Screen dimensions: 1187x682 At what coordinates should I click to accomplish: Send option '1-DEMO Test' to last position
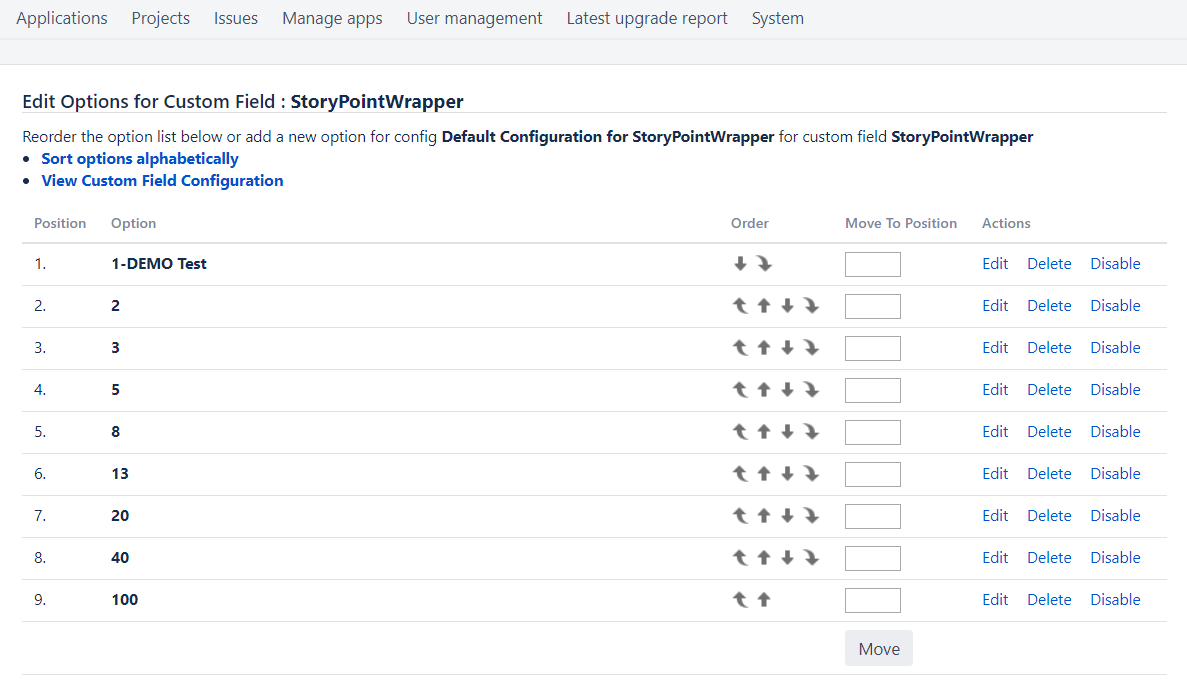coord(764,264)
